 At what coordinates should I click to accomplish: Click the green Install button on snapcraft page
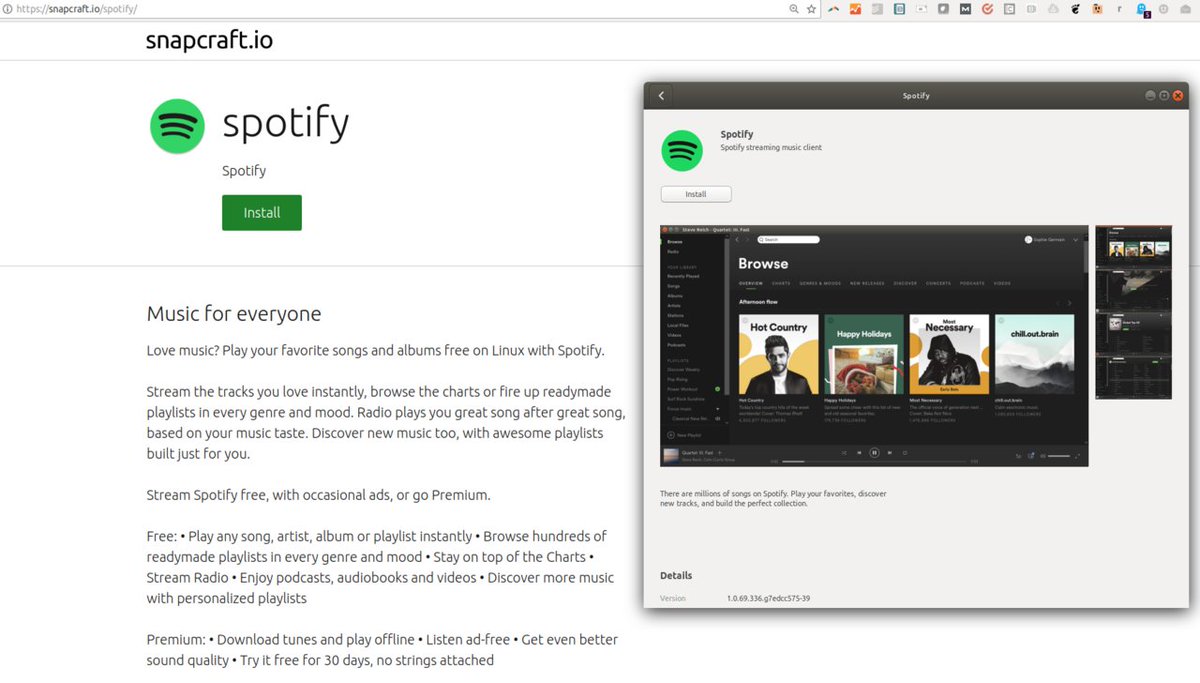coord(262,212)
